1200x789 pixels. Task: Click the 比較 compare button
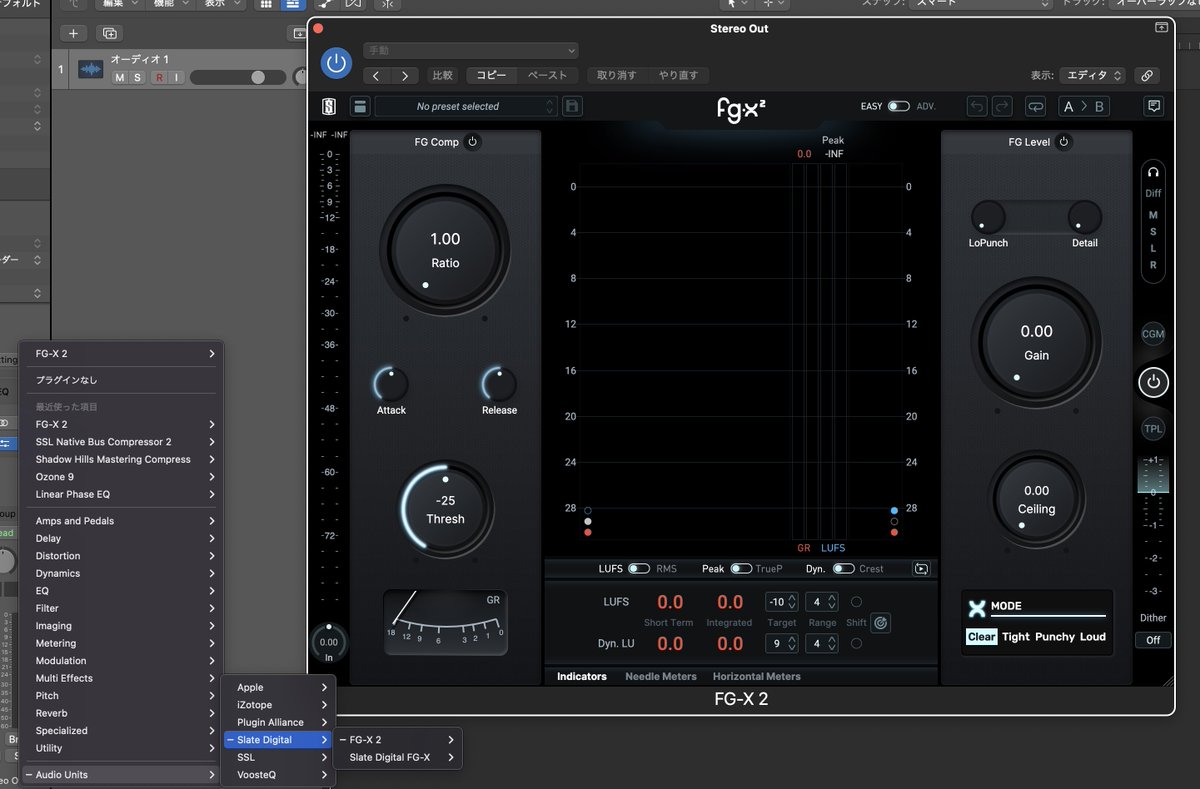(x=443, y=75)
